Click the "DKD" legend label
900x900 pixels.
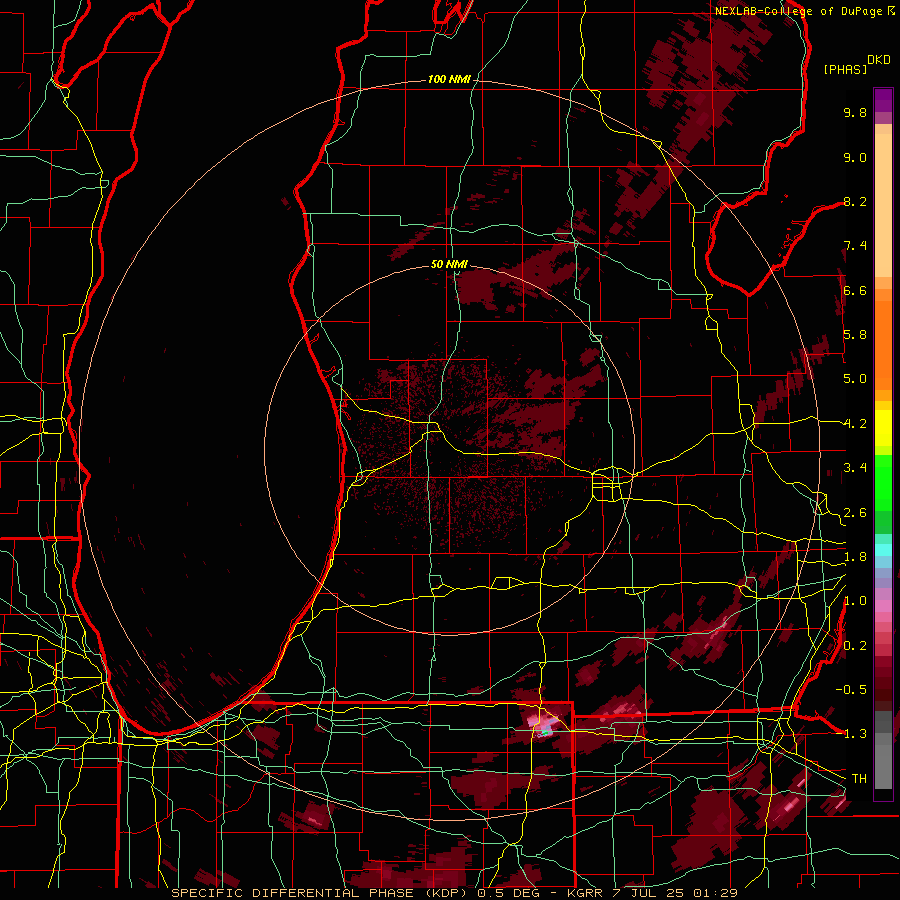coord(879,60)
